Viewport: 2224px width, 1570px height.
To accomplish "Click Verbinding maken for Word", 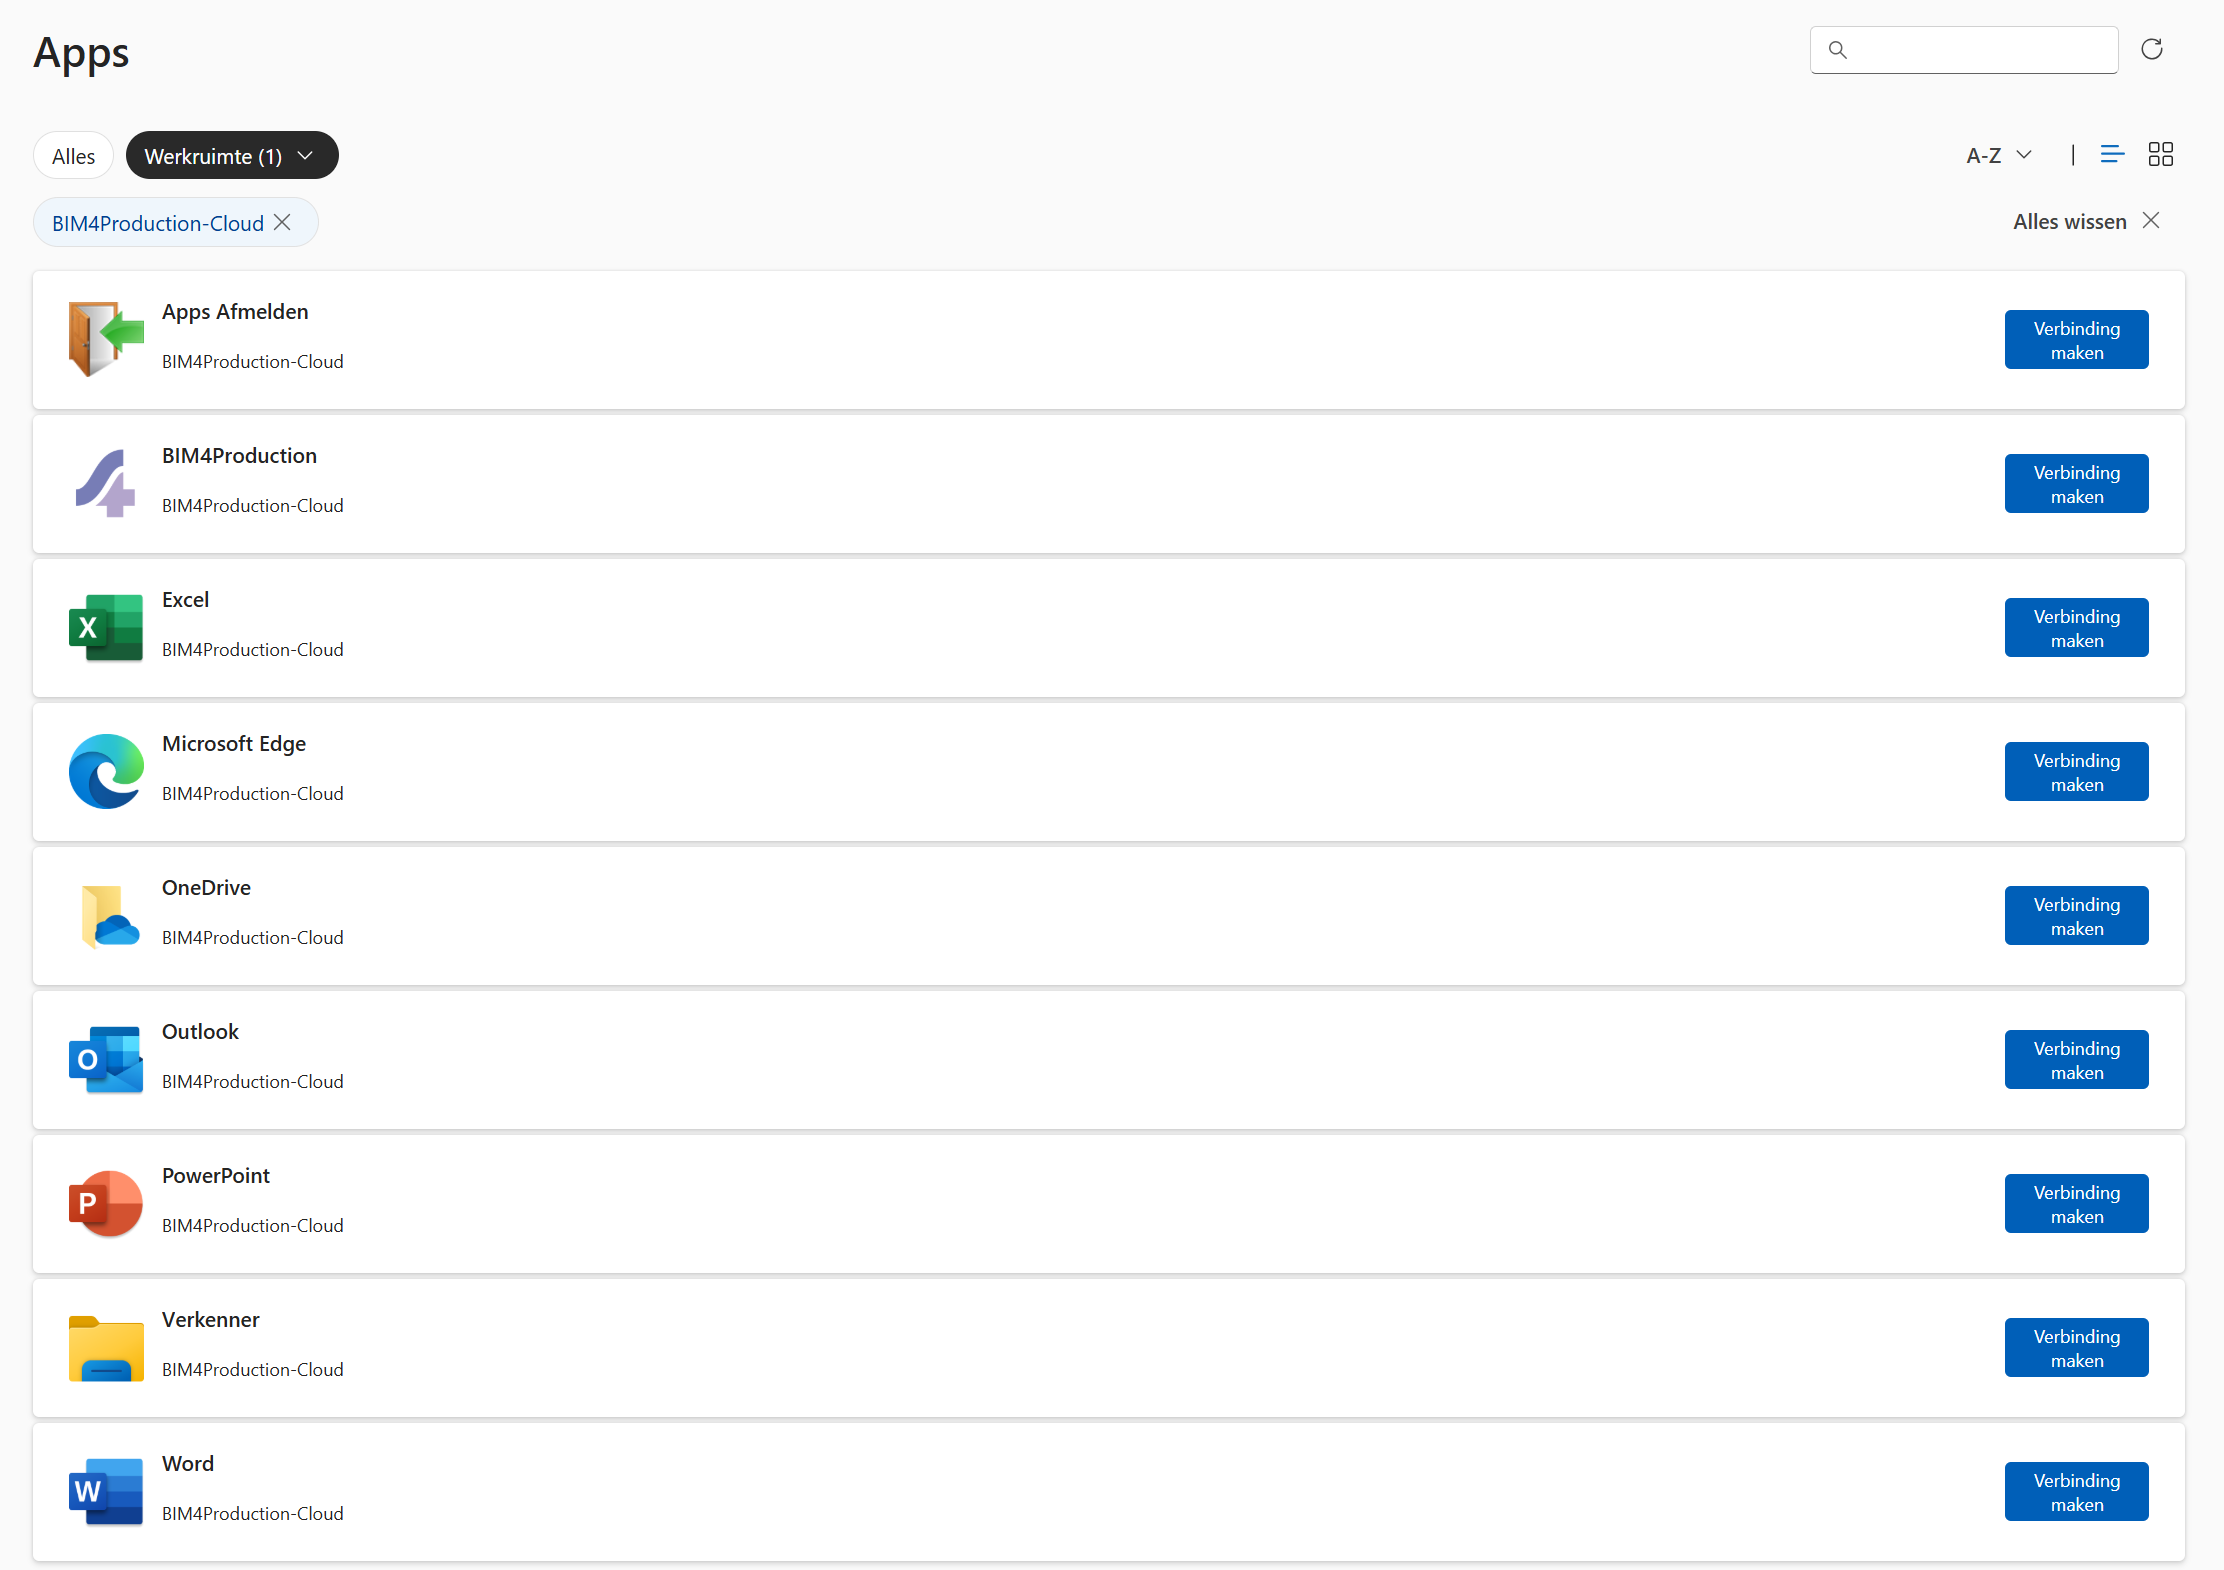I will (x=2076, y=1491).
